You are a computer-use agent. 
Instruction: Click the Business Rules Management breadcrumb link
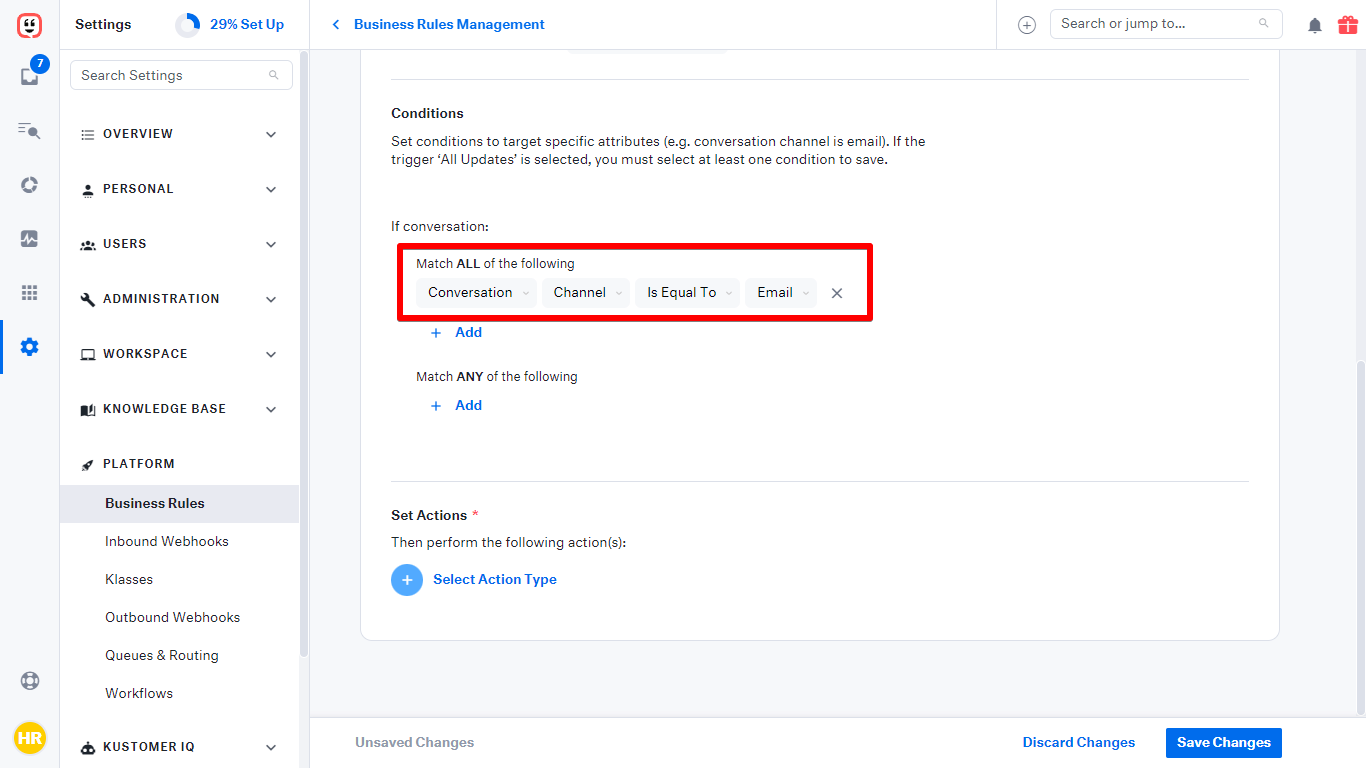pos(449,25)
